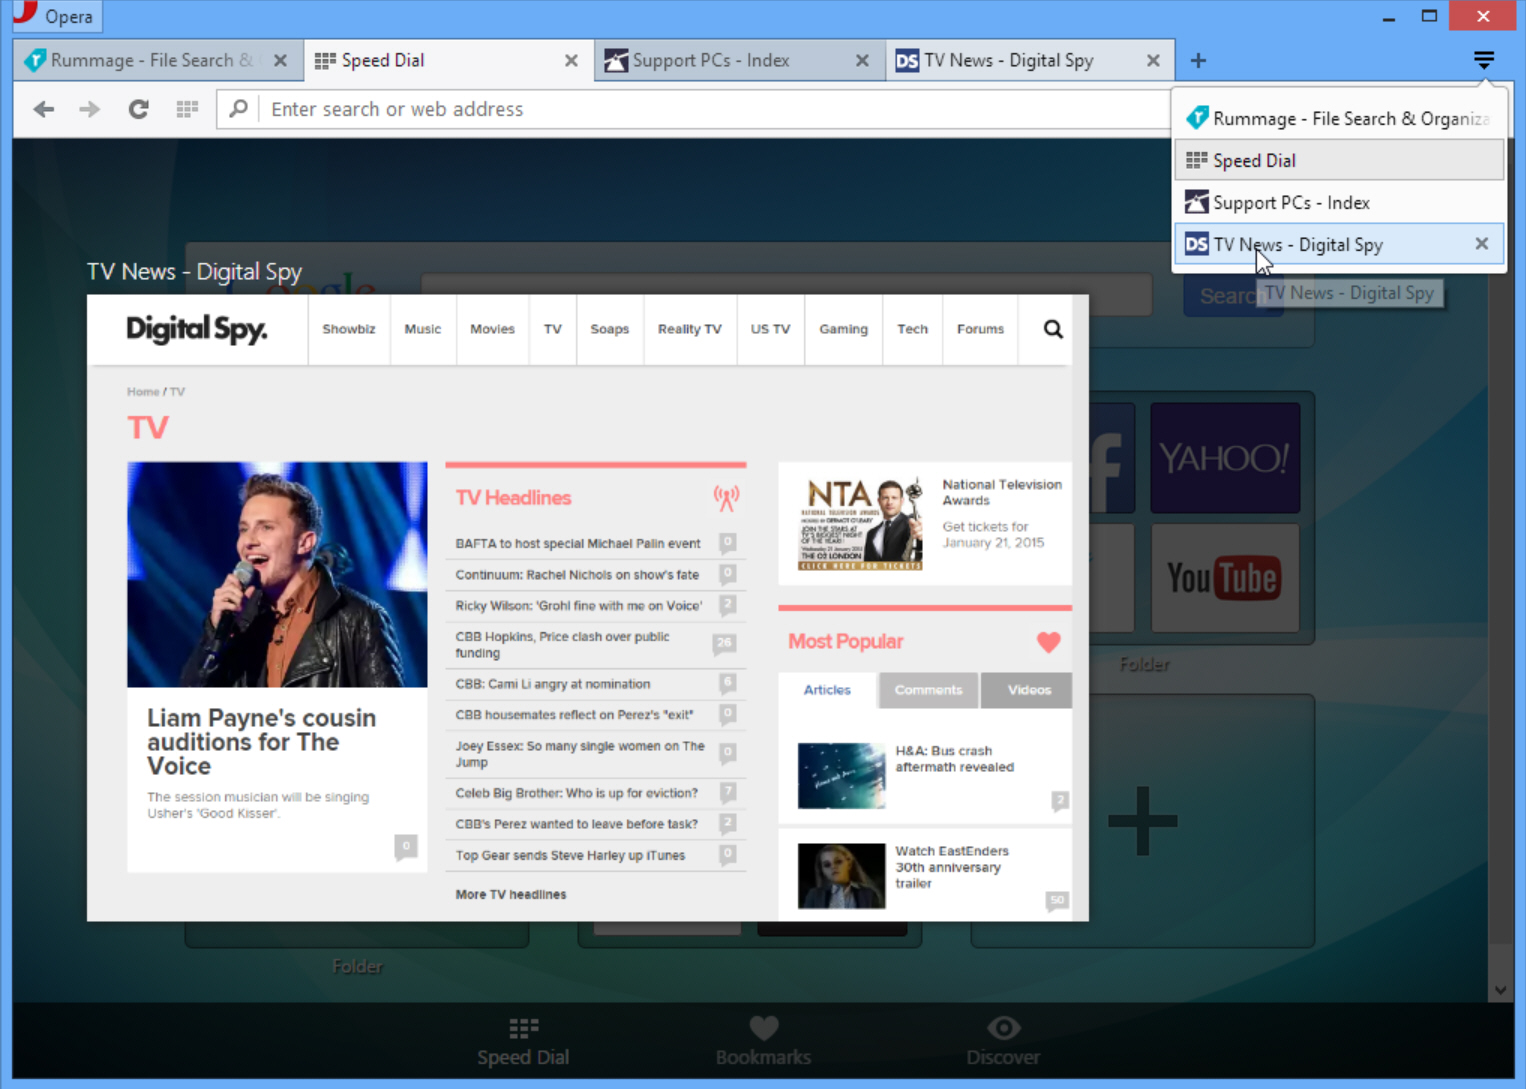Click Speed Dial button in bottom bar
The height and width of the screenshot is (1089, 1526).
tap(523, 1040)
